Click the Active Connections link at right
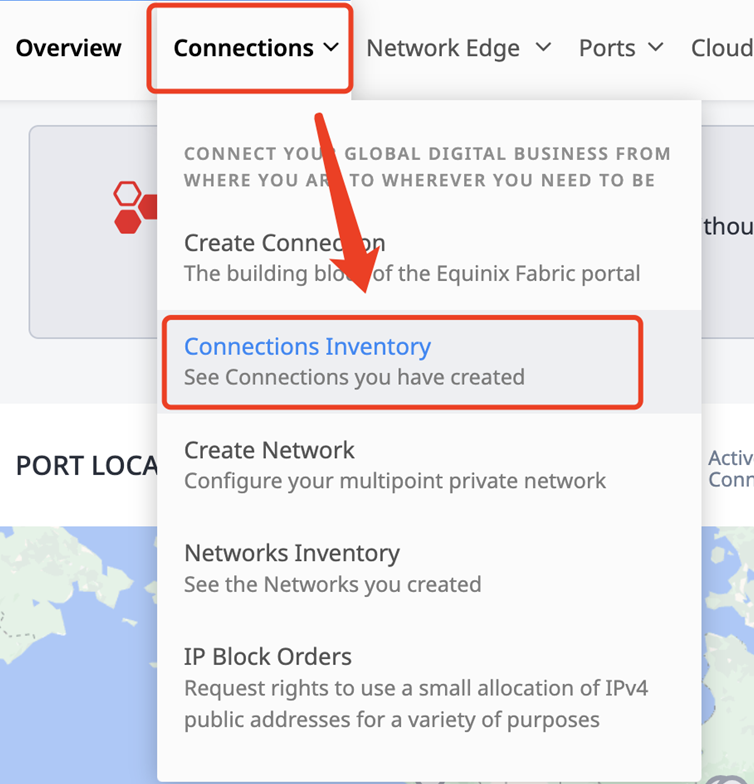 point(730,469)
